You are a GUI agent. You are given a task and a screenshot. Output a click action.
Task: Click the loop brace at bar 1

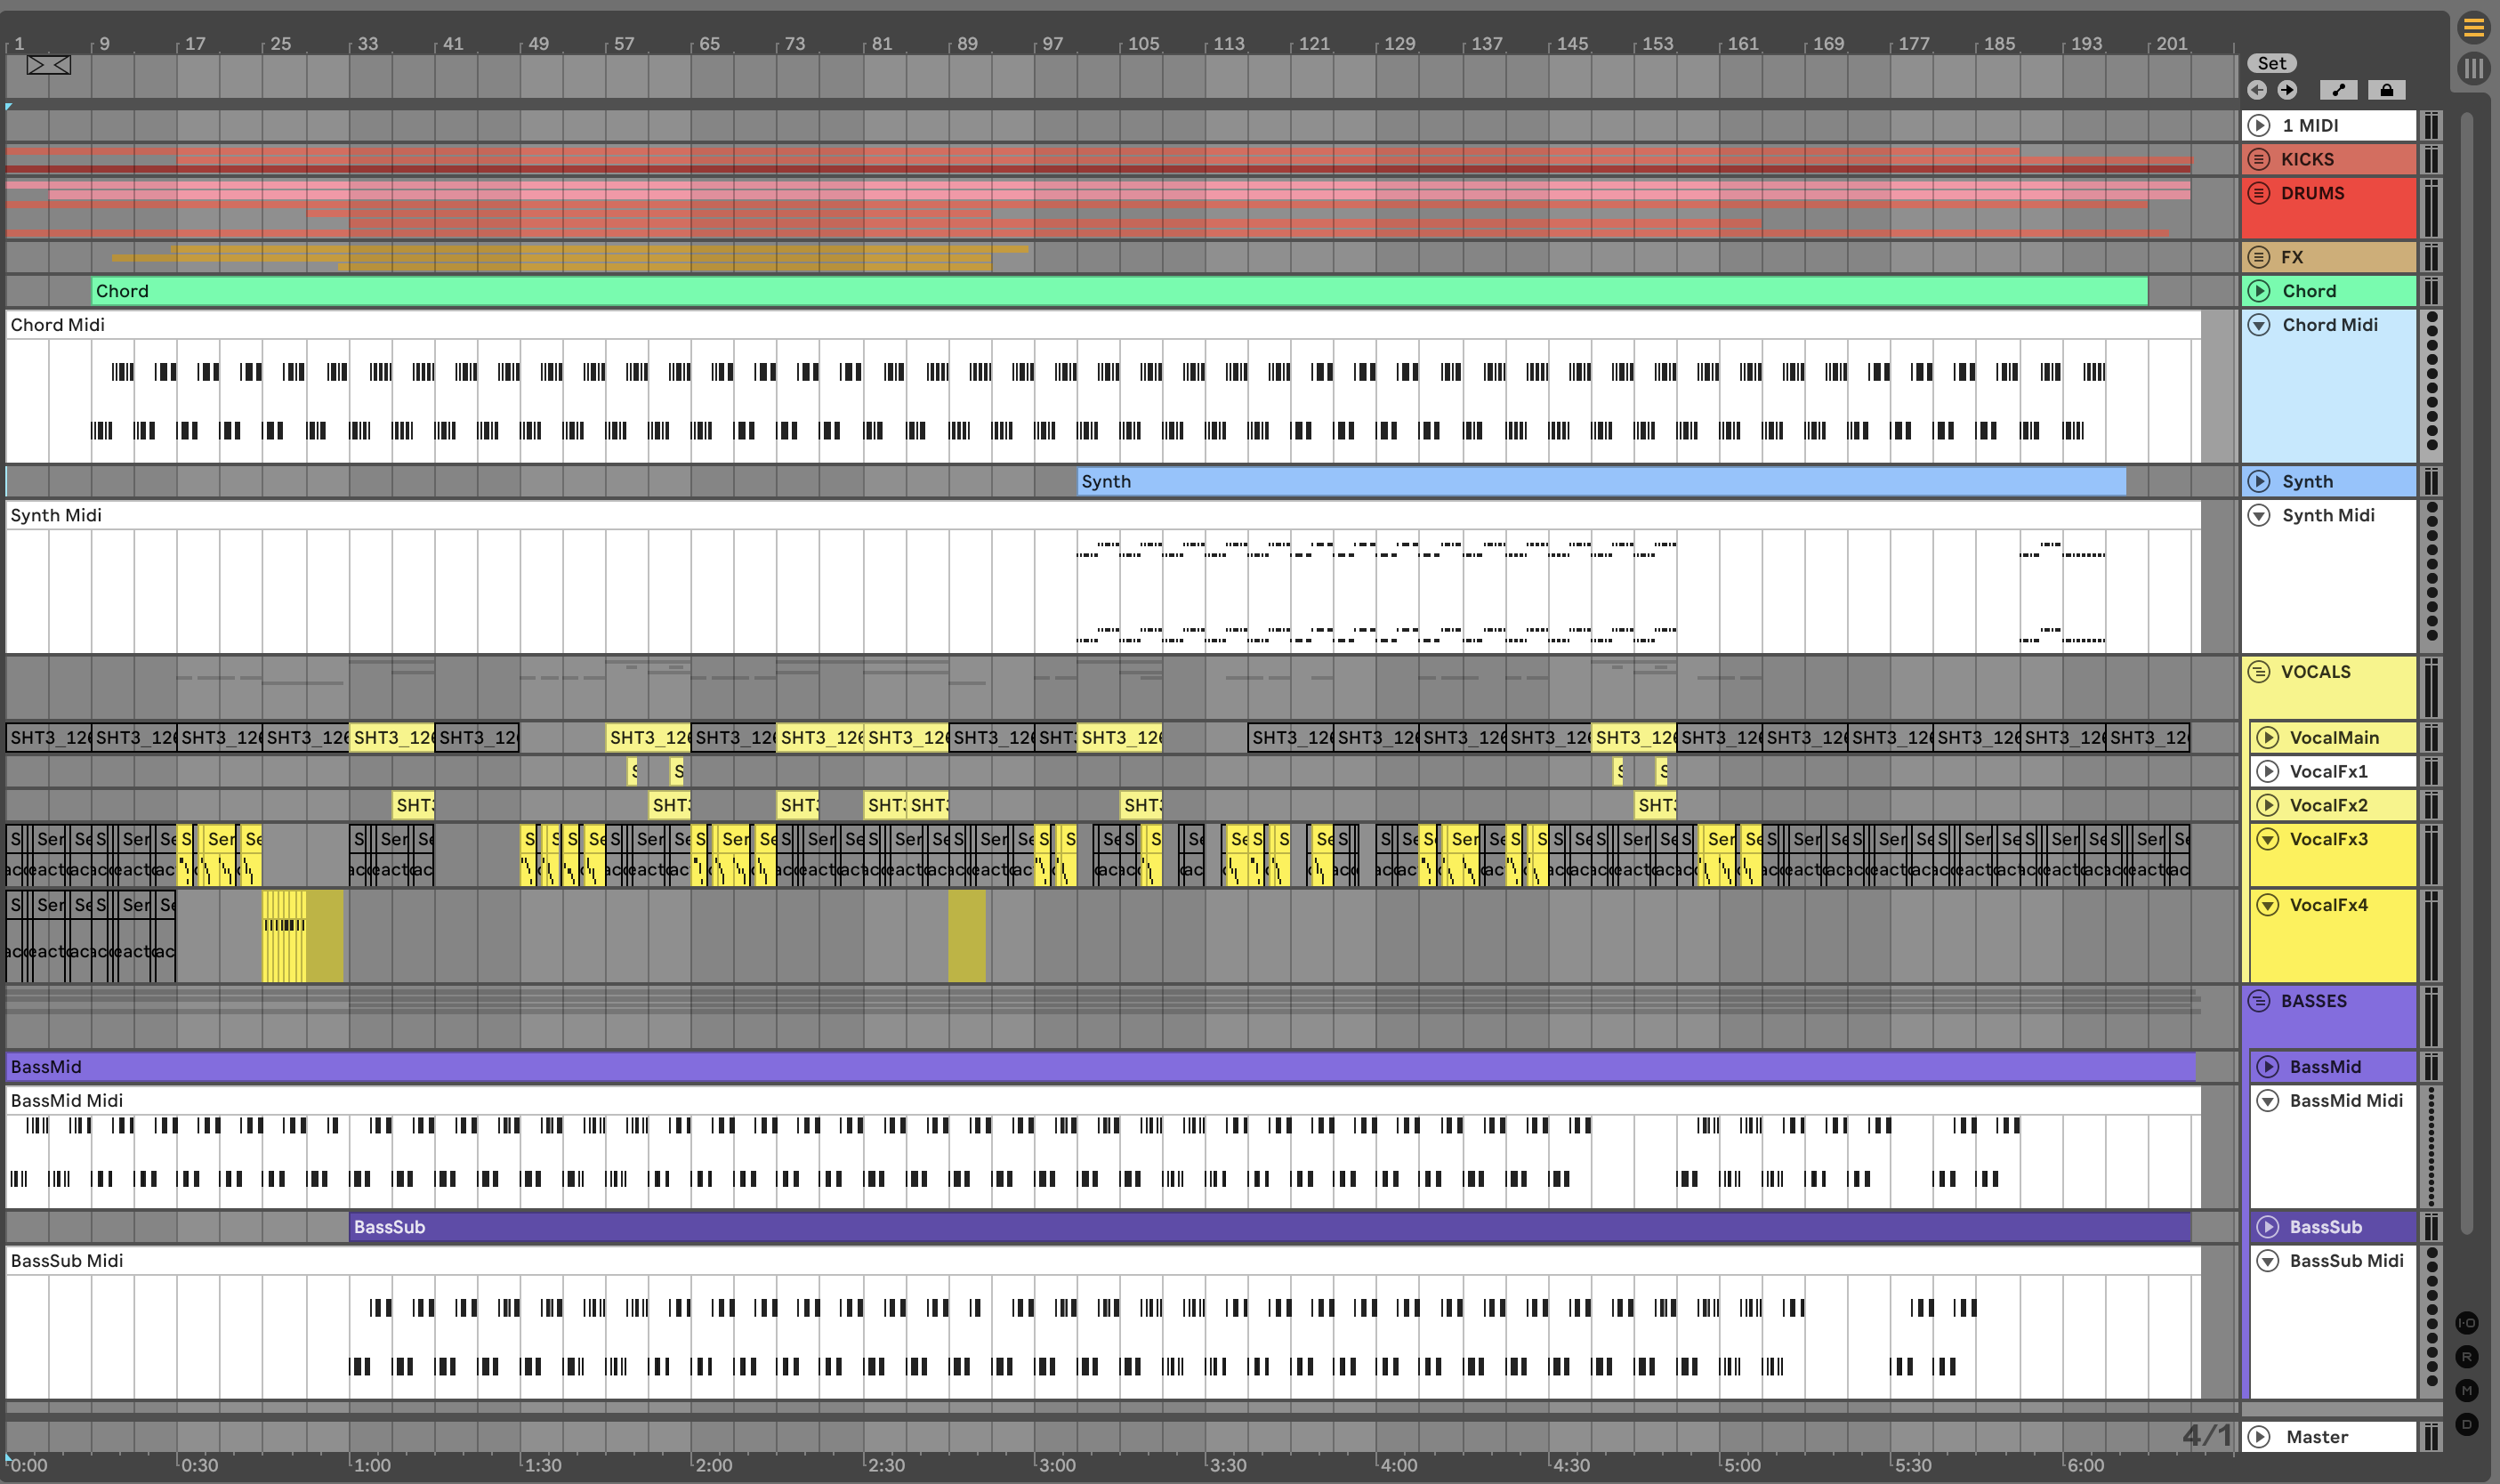click(x=48, y=65)
